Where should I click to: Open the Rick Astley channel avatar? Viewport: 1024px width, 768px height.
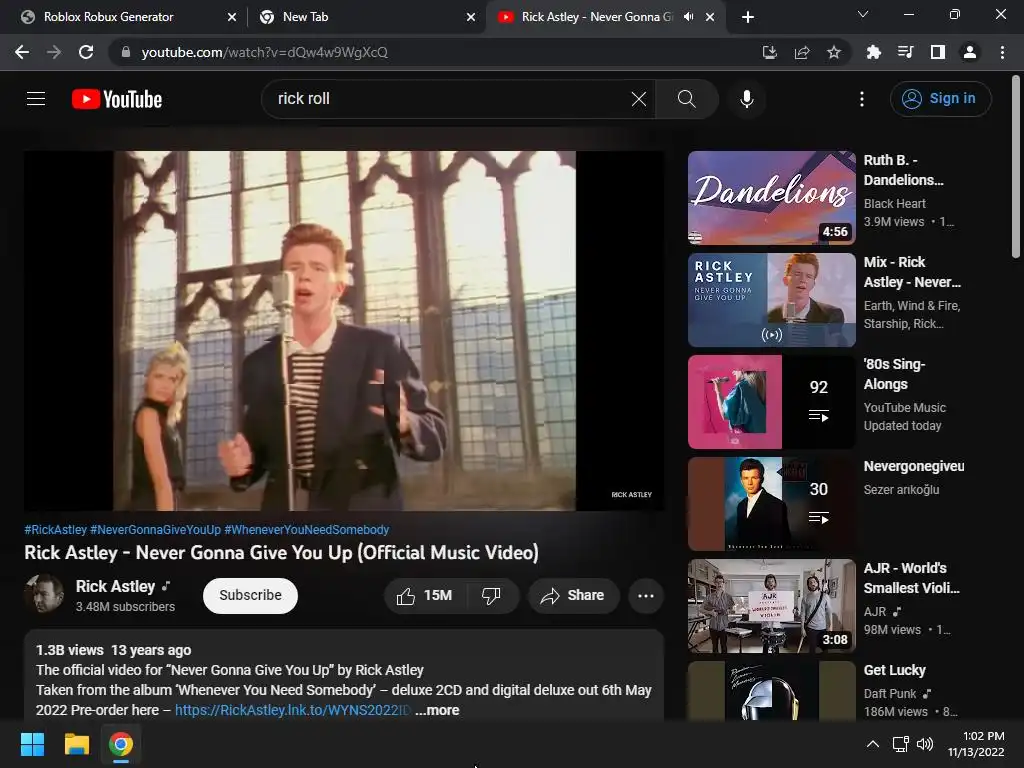[x=44, y=594]
